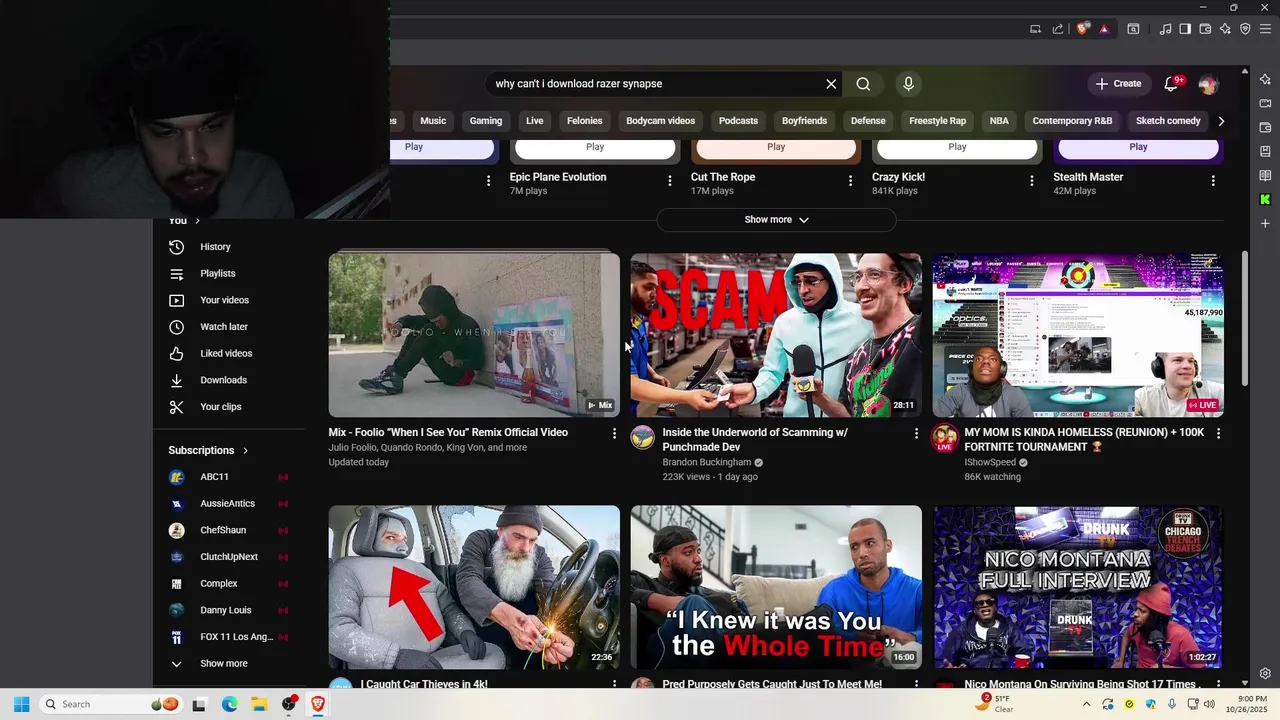Open three-dot menu for Cut The Rope game
The height and width of the screenshot is (720, 1280).
851,181
